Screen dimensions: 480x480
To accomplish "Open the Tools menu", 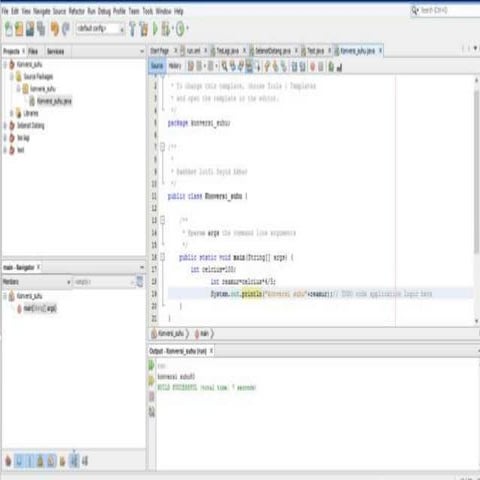I will [148, 11].
